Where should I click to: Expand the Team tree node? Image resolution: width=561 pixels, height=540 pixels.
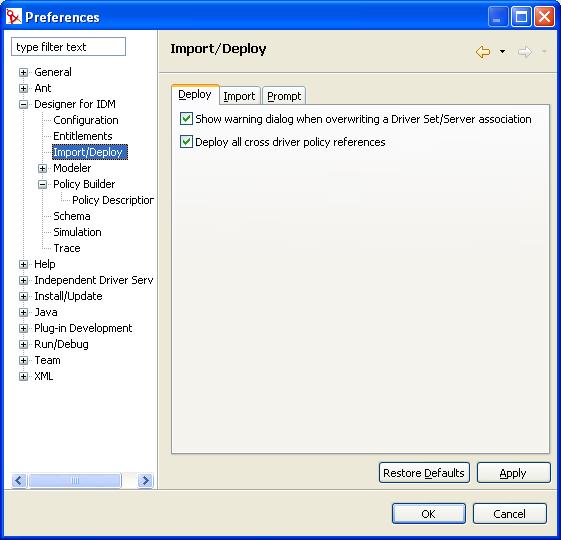pyautogui.click(x=23, y=360)
